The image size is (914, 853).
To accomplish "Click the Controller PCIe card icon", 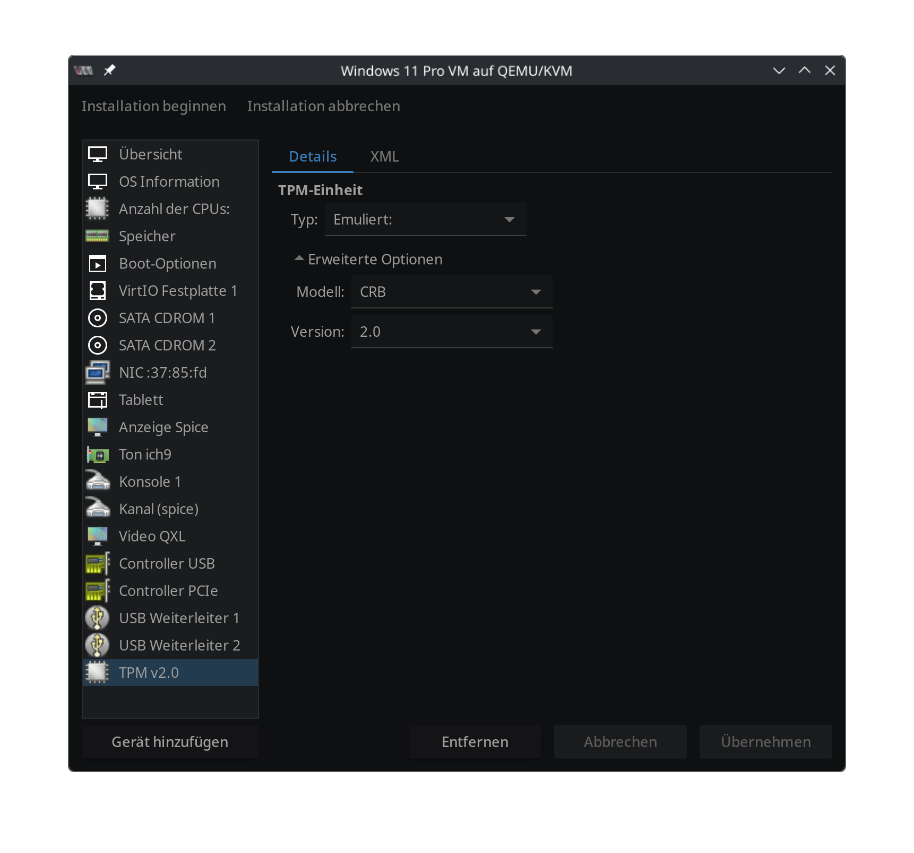I will [x=97, y=591].
